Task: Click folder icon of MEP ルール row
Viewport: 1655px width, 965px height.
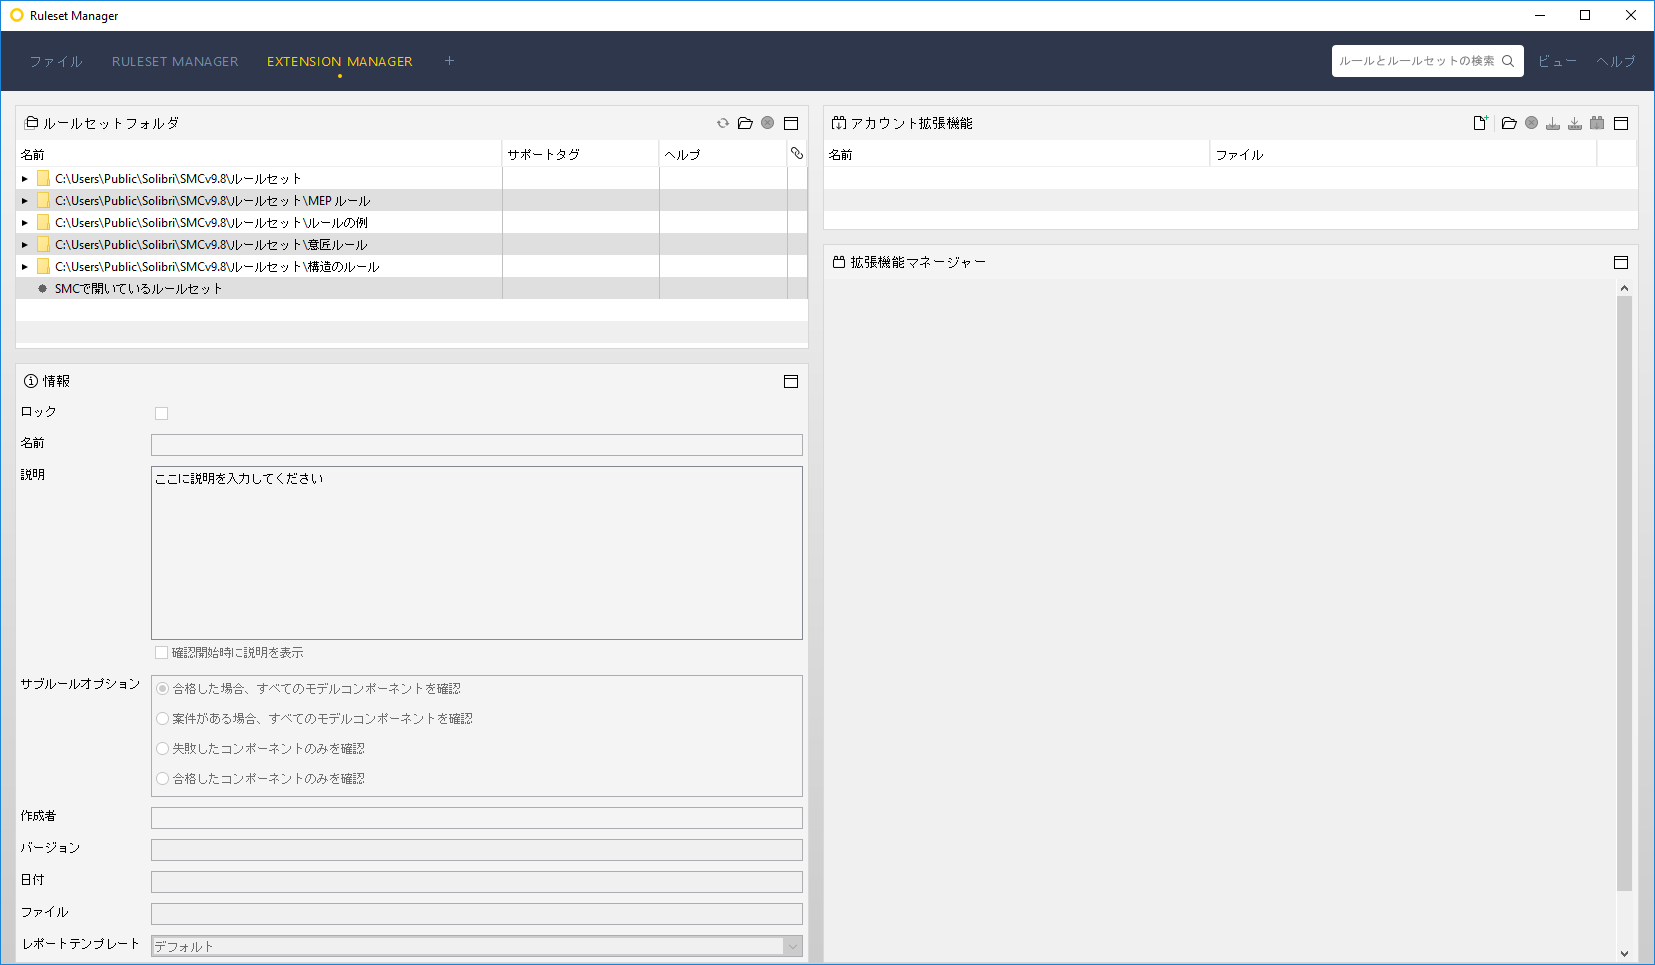Action: pos(43,200)
